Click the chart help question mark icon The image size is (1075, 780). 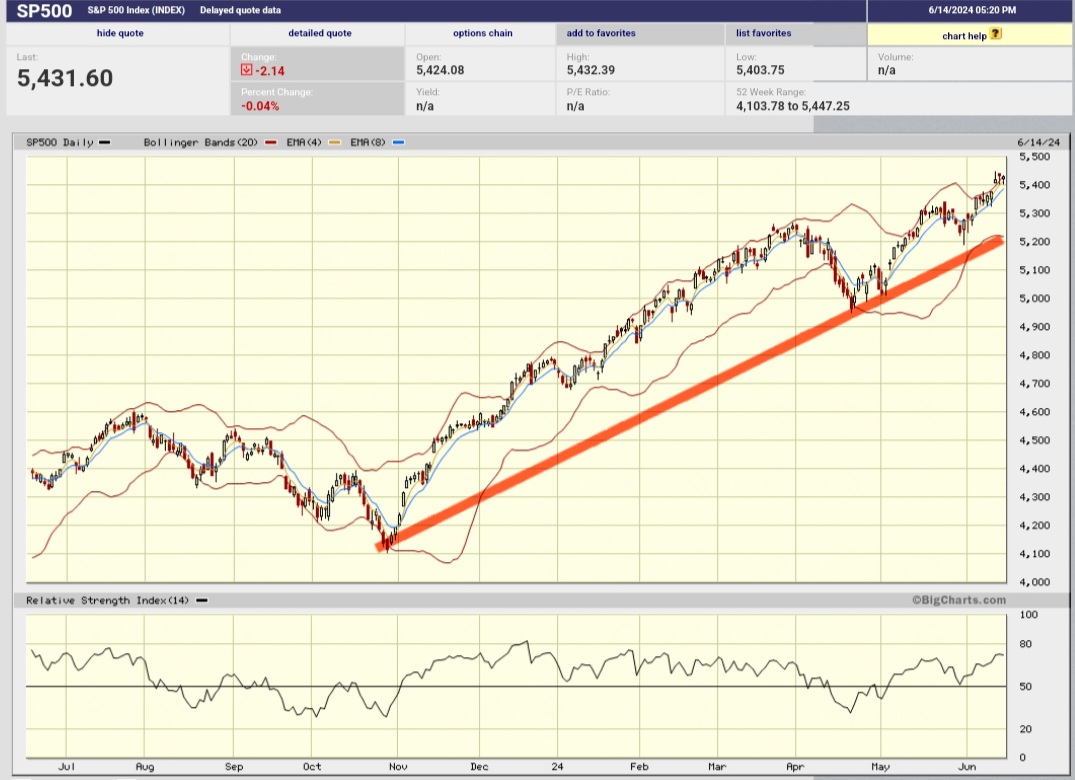[x=993, y=35]
